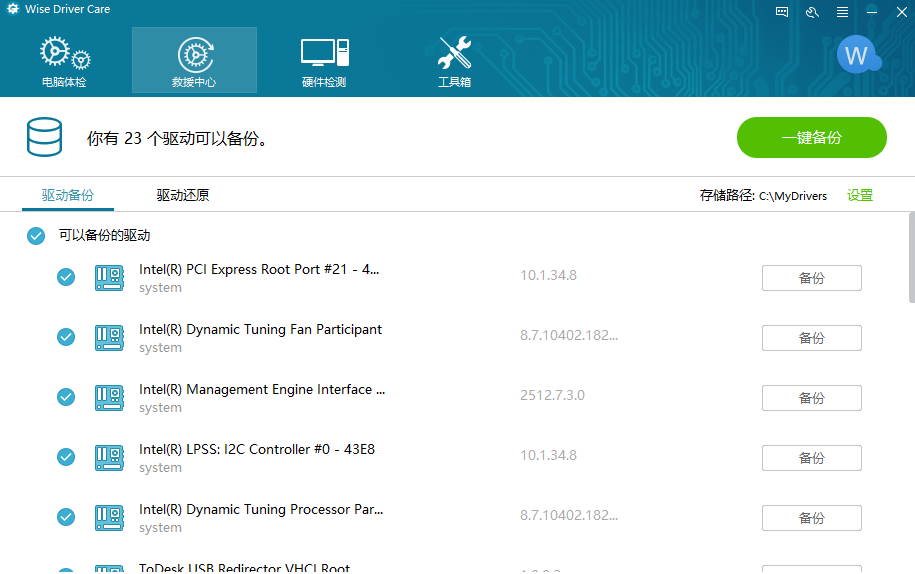Uncheck the 可以备份的驱动 select-all checkbox
Viewport: 915px width, 574px height.
tap(36, 236)
